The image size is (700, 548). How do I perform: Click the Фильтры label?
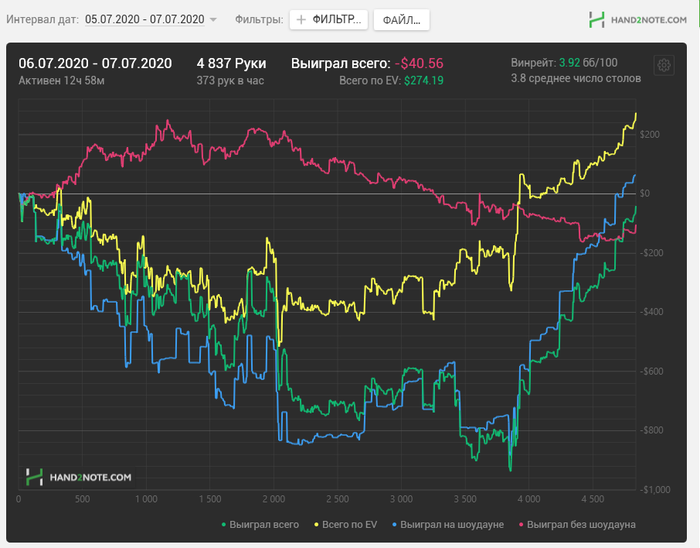(259, 20)
